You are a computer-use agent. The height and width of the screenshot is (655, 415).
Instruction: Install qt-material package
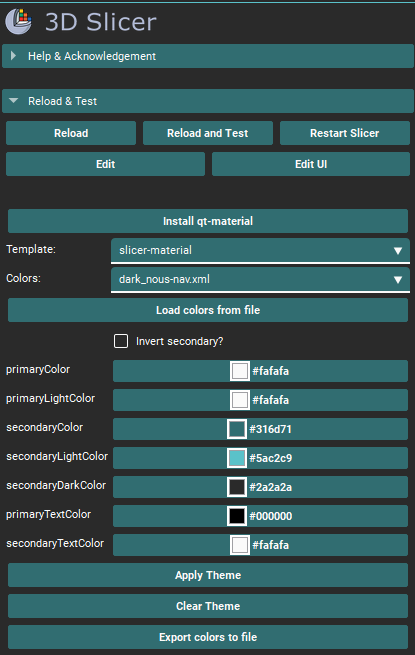tap(208, 221)
